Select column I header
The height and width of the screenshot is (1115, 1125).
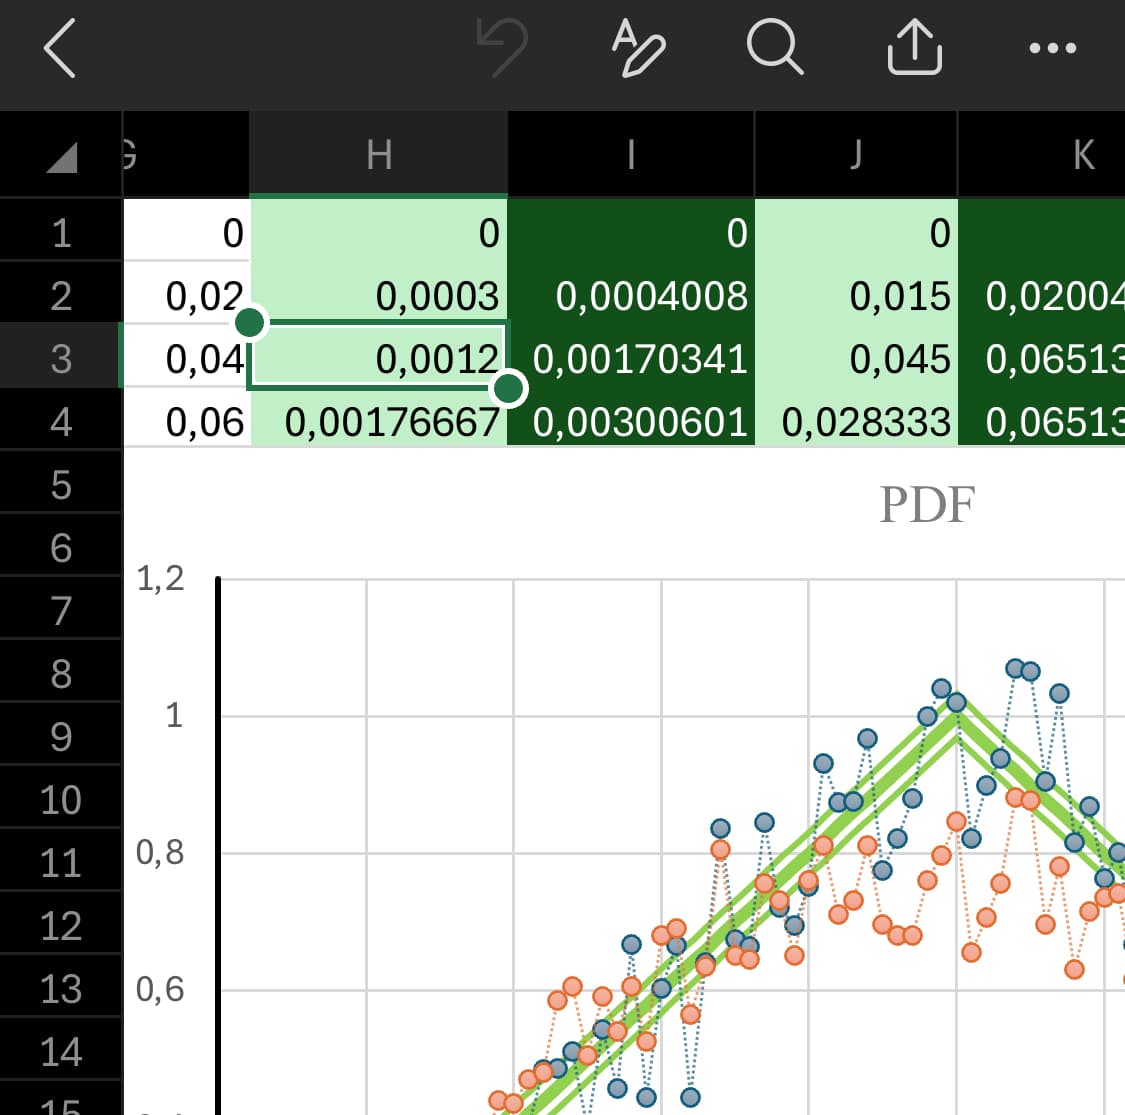click(631, 156)
